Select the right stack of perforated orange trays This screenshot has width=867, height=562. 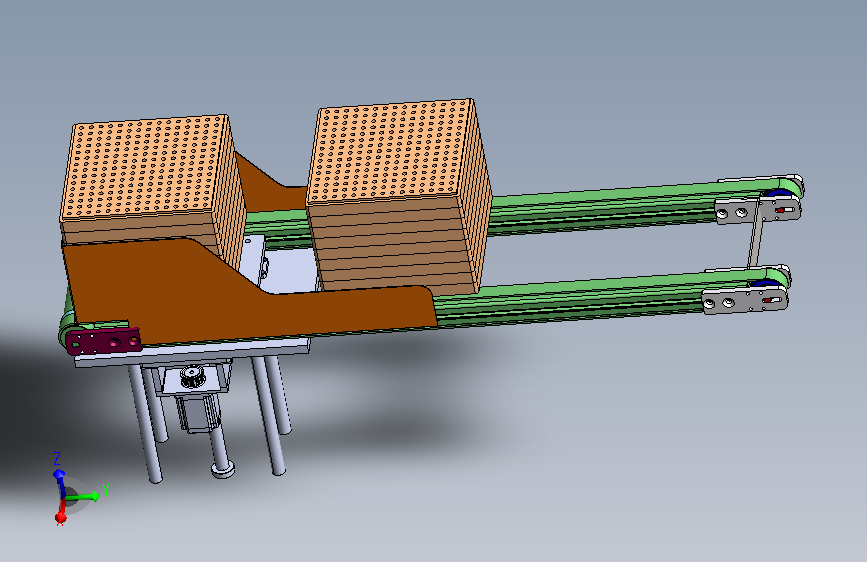pos(398,194)
